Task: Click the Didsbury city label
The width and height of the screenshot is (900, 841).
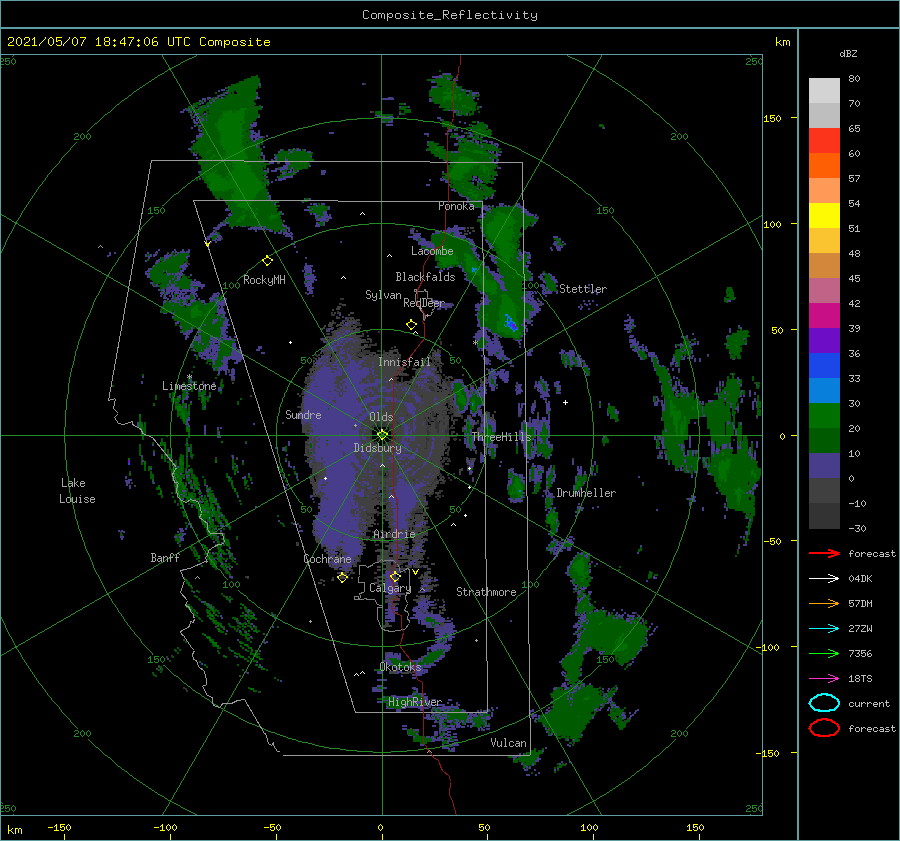Action: click(377, 448)
